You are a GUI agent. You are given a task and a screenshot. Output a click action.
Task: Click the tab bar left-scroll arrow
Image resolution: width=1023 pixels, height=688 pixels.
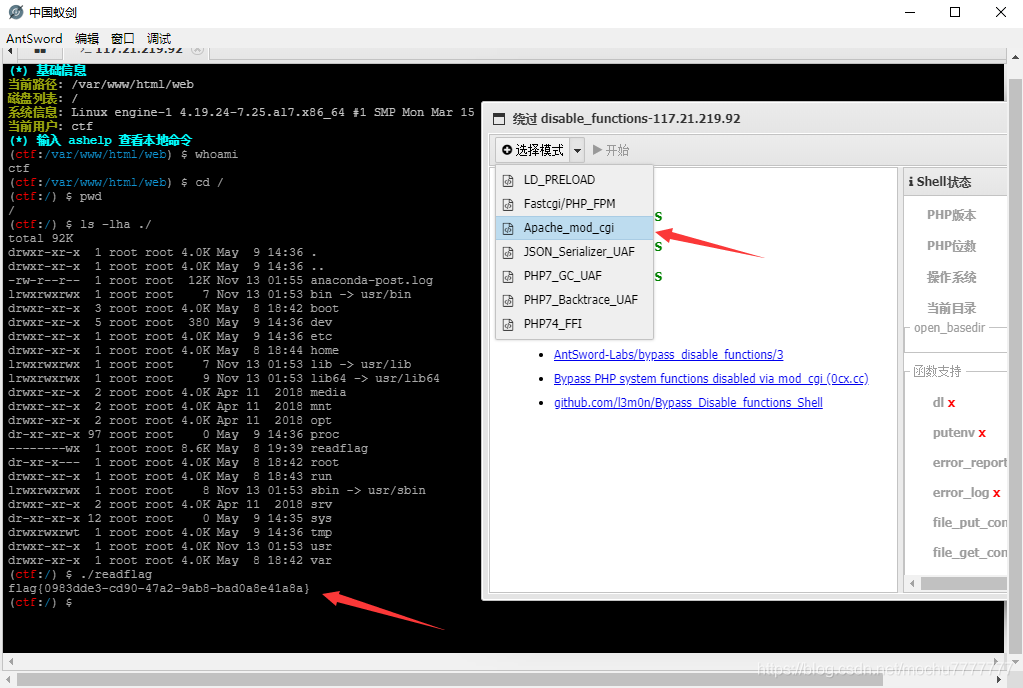coord(10,50)
